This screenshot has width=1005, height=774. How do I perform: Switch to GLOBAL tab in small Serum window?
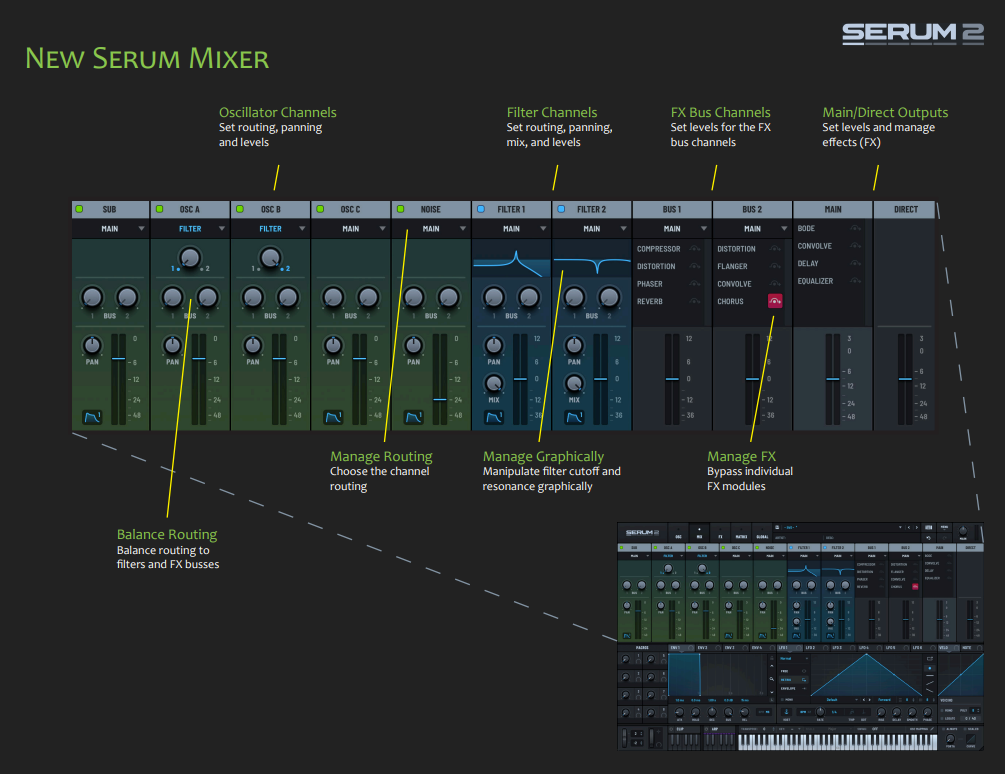coord(763,534)
